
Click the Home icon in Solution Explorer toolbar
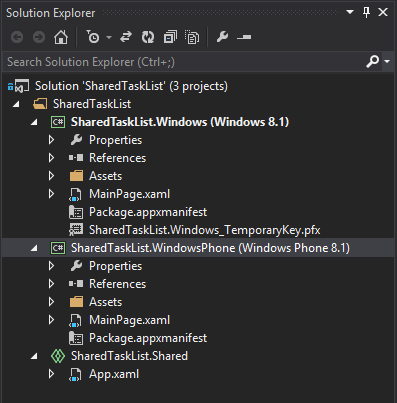pos(61,37)
